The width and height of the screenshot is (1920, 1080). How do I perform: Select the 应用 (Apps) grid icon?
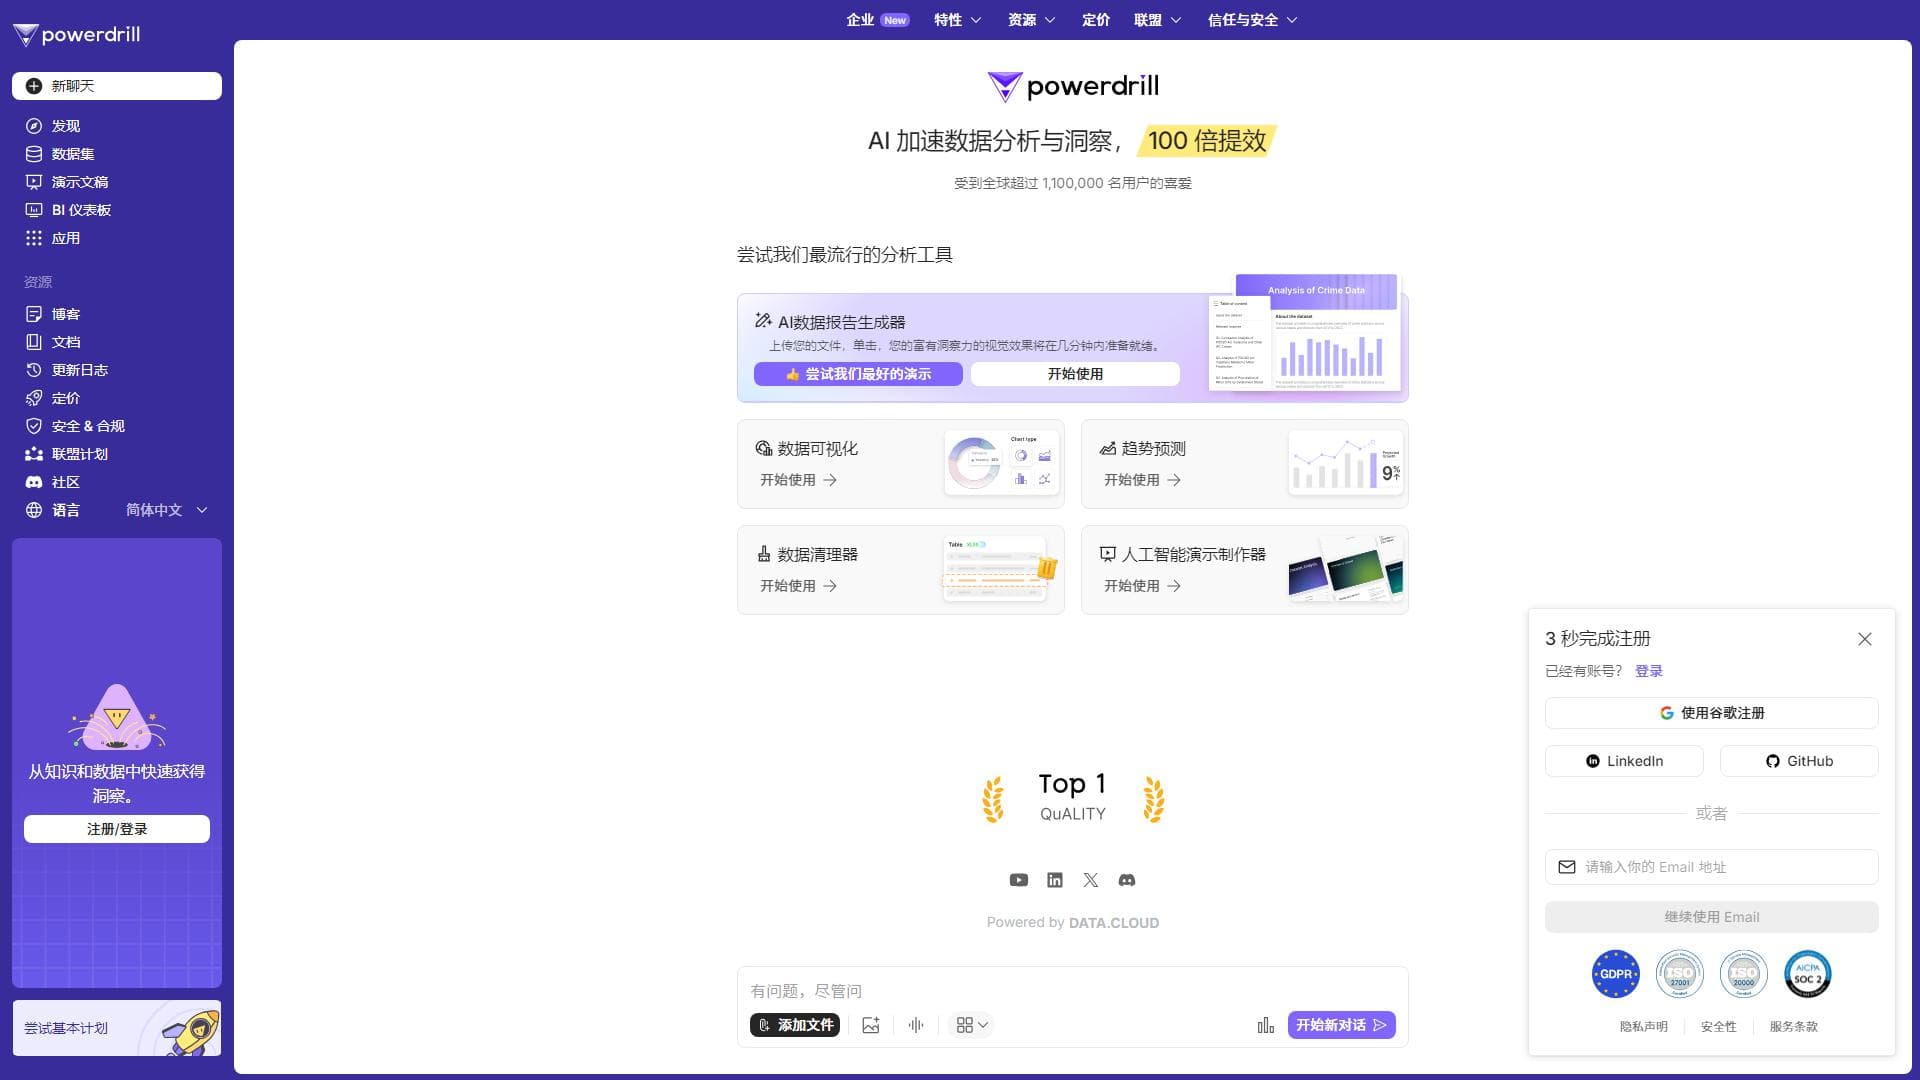point(33,238)
